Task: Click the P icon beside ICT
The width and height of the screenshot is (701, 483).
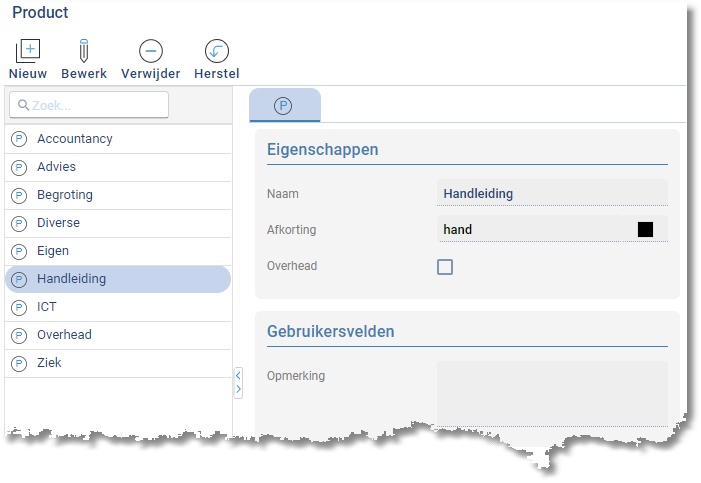Action: pos(19,308)
